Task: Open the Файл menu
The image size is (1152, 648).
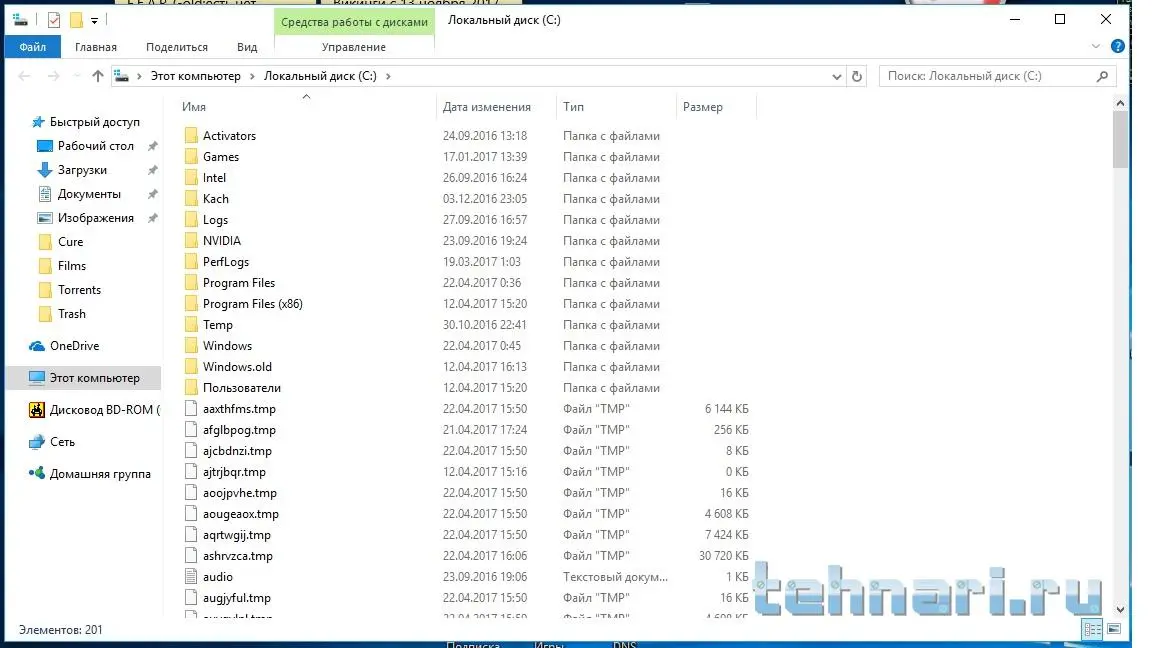Action: (x=33, y=47)
